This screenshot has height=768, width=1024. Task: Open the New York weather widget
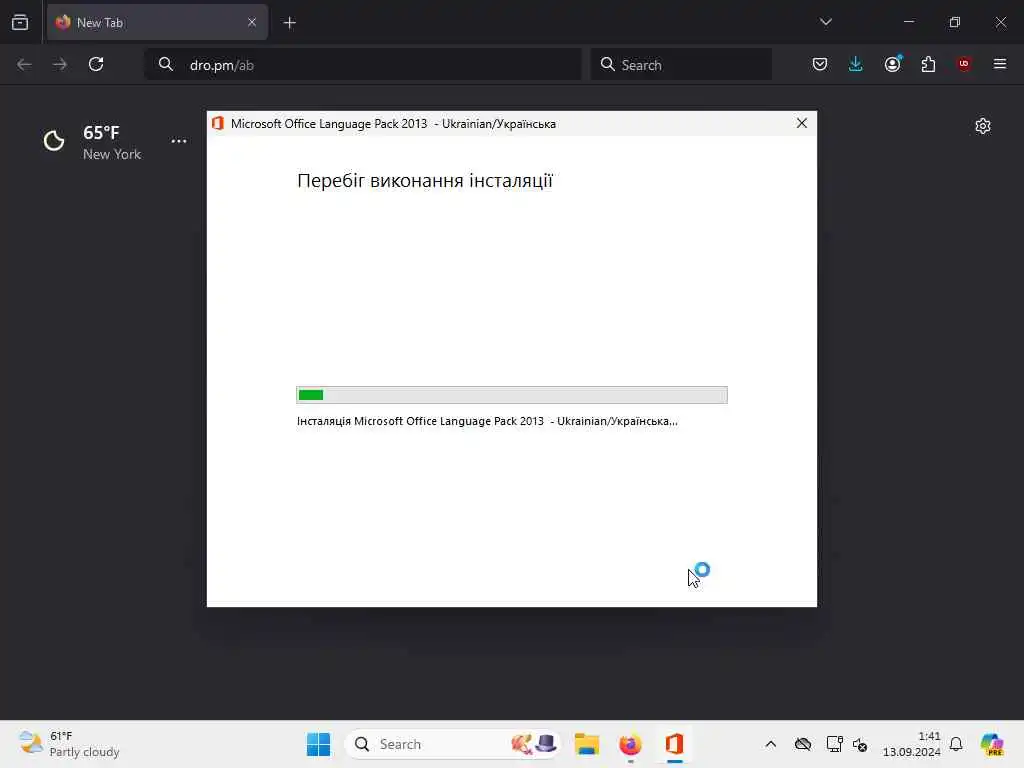(93, 142)
